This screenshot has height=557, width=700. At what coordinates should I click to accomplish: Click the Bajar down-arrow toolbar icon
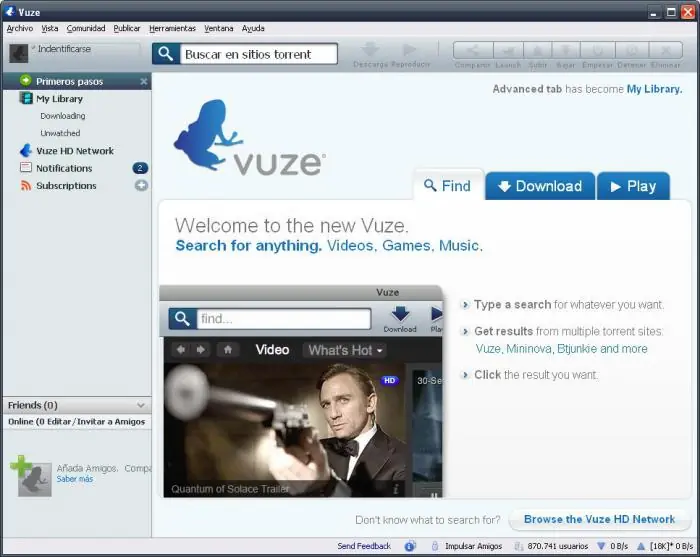(566, 50)
